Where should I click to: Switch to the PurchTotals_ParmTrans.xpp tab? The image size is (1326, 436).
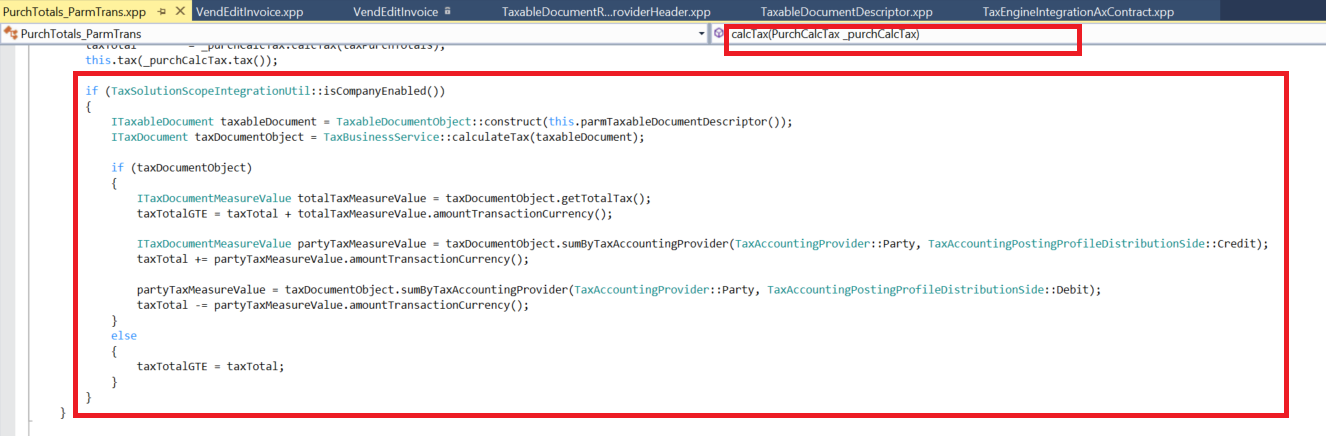[75, 12]
